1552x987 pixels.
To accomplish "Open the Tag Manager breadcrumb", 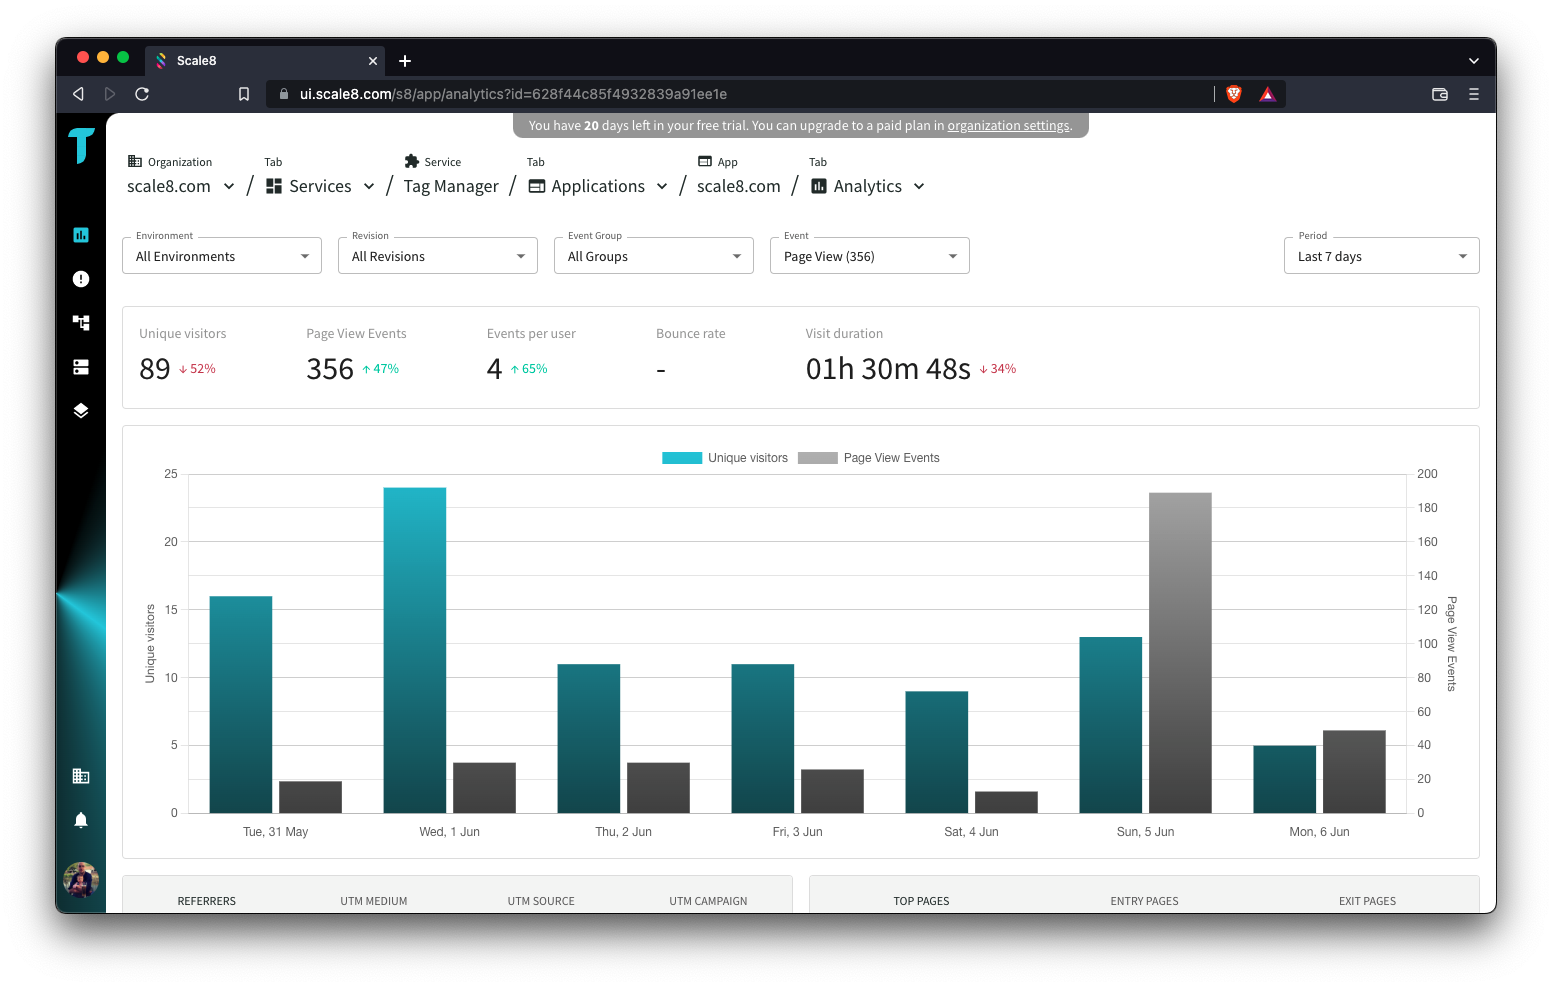I will (451, 186).
